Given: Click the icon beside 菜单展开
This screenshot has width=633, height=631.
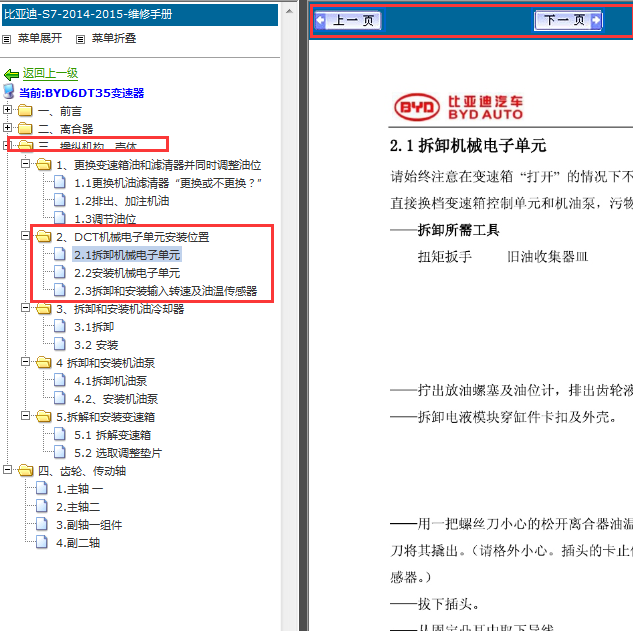Looking at the screenshot, I should [6, 39].
